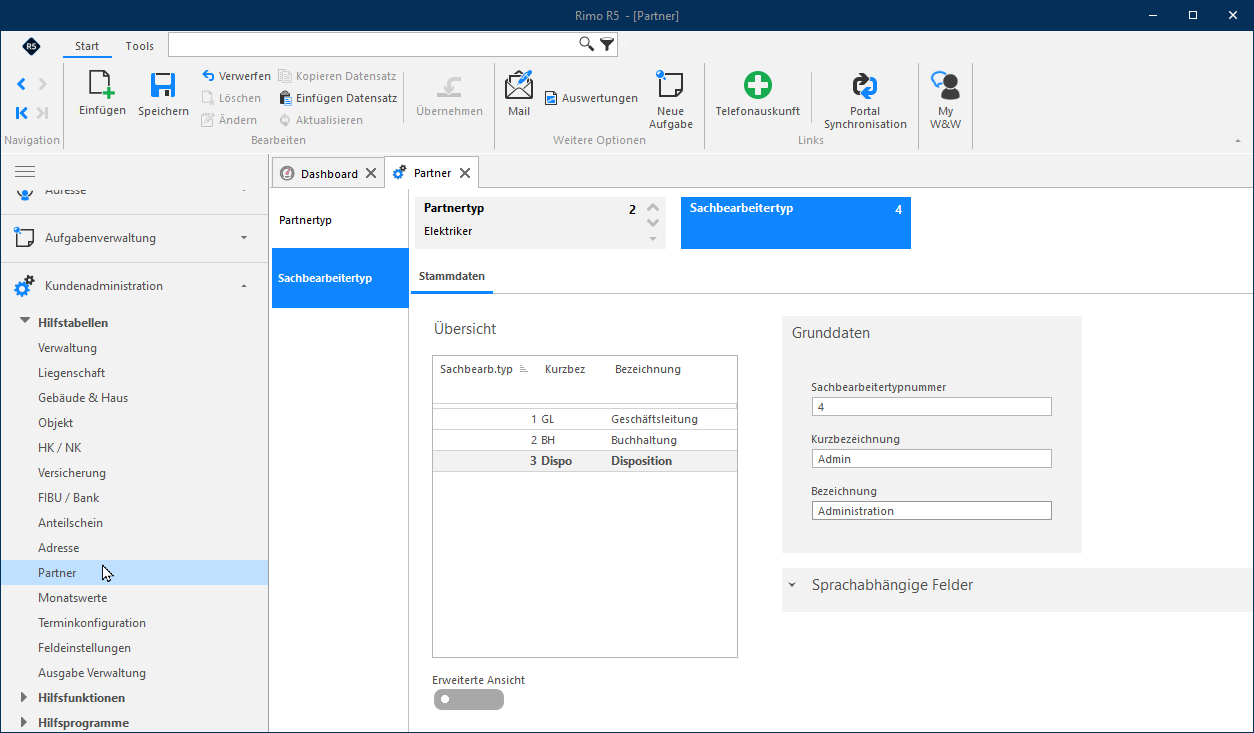Sort by Sachbearb.typ column header

(483, 369)
